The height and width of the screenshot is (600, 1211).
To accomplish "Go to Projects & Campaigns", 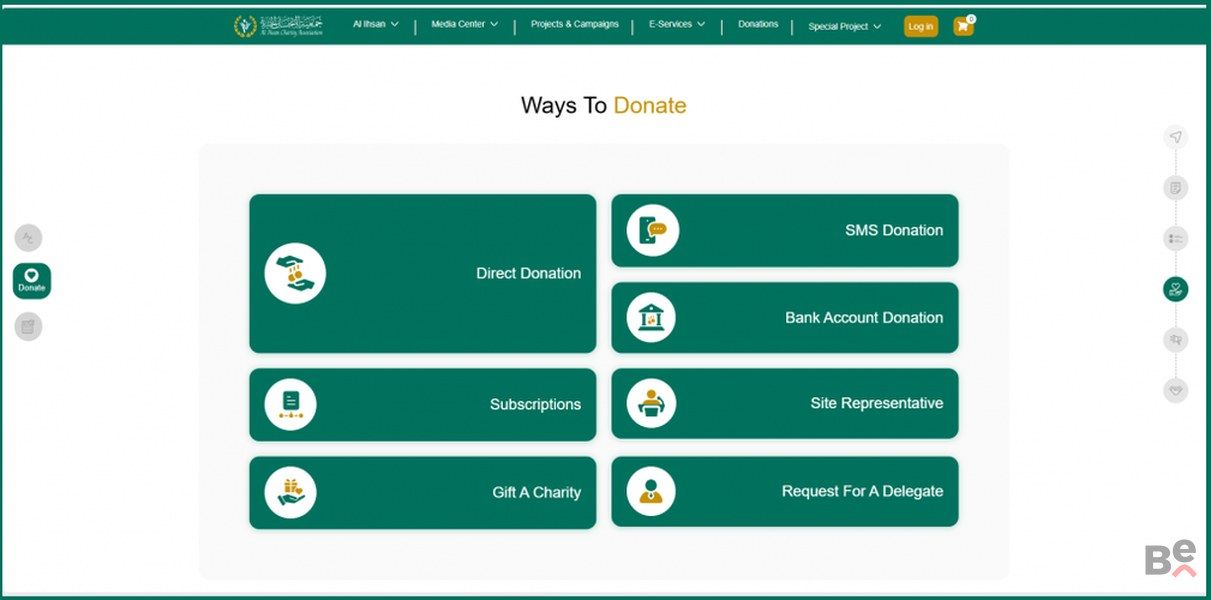I will click(574, 24).
